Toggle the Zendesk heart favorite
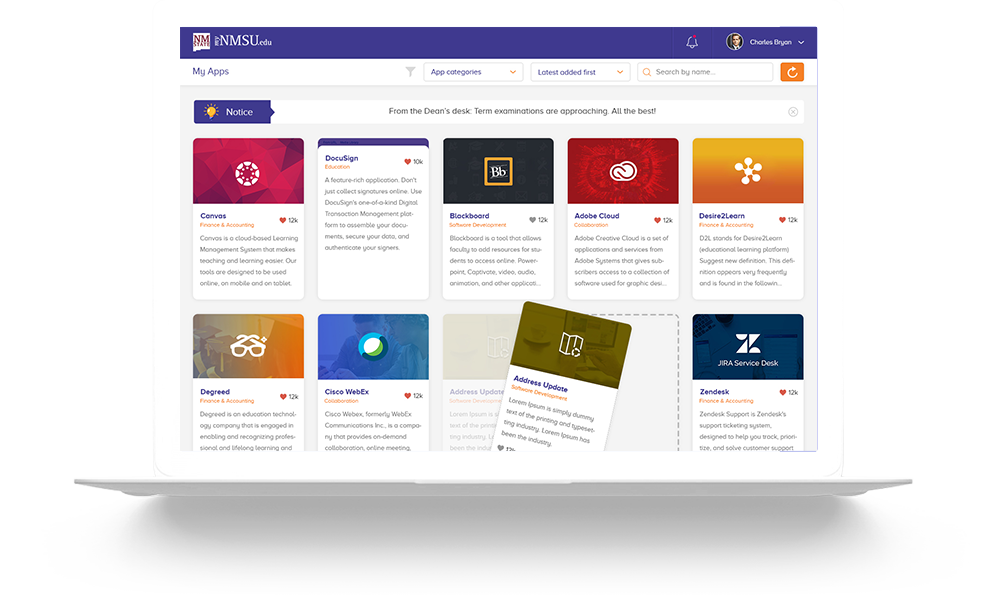Viewport: 986px width, 595px height. click(782, 392)
